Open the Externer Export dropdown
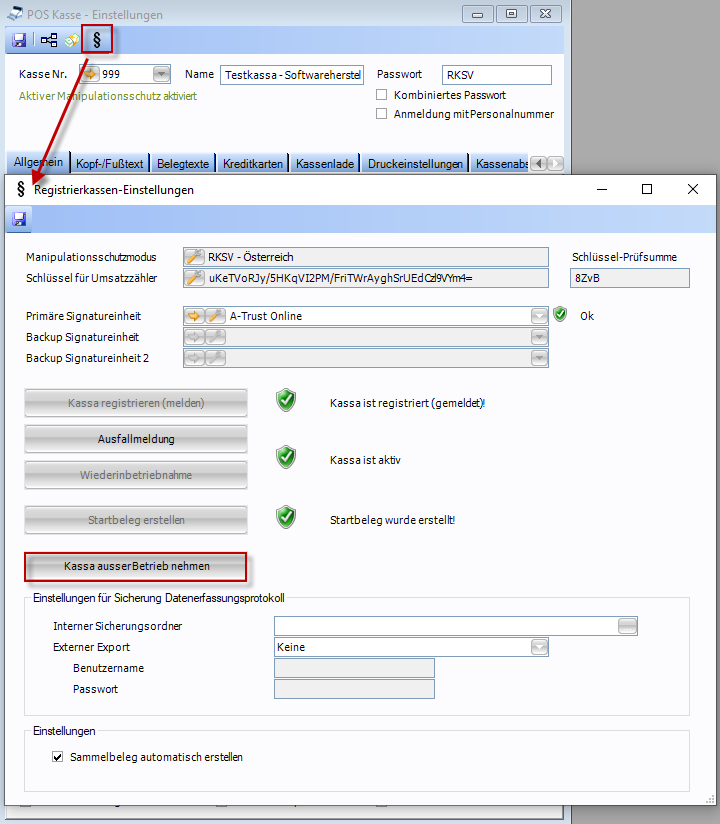The width and height of the screenshot is (720, 824). tap(540, 647)
